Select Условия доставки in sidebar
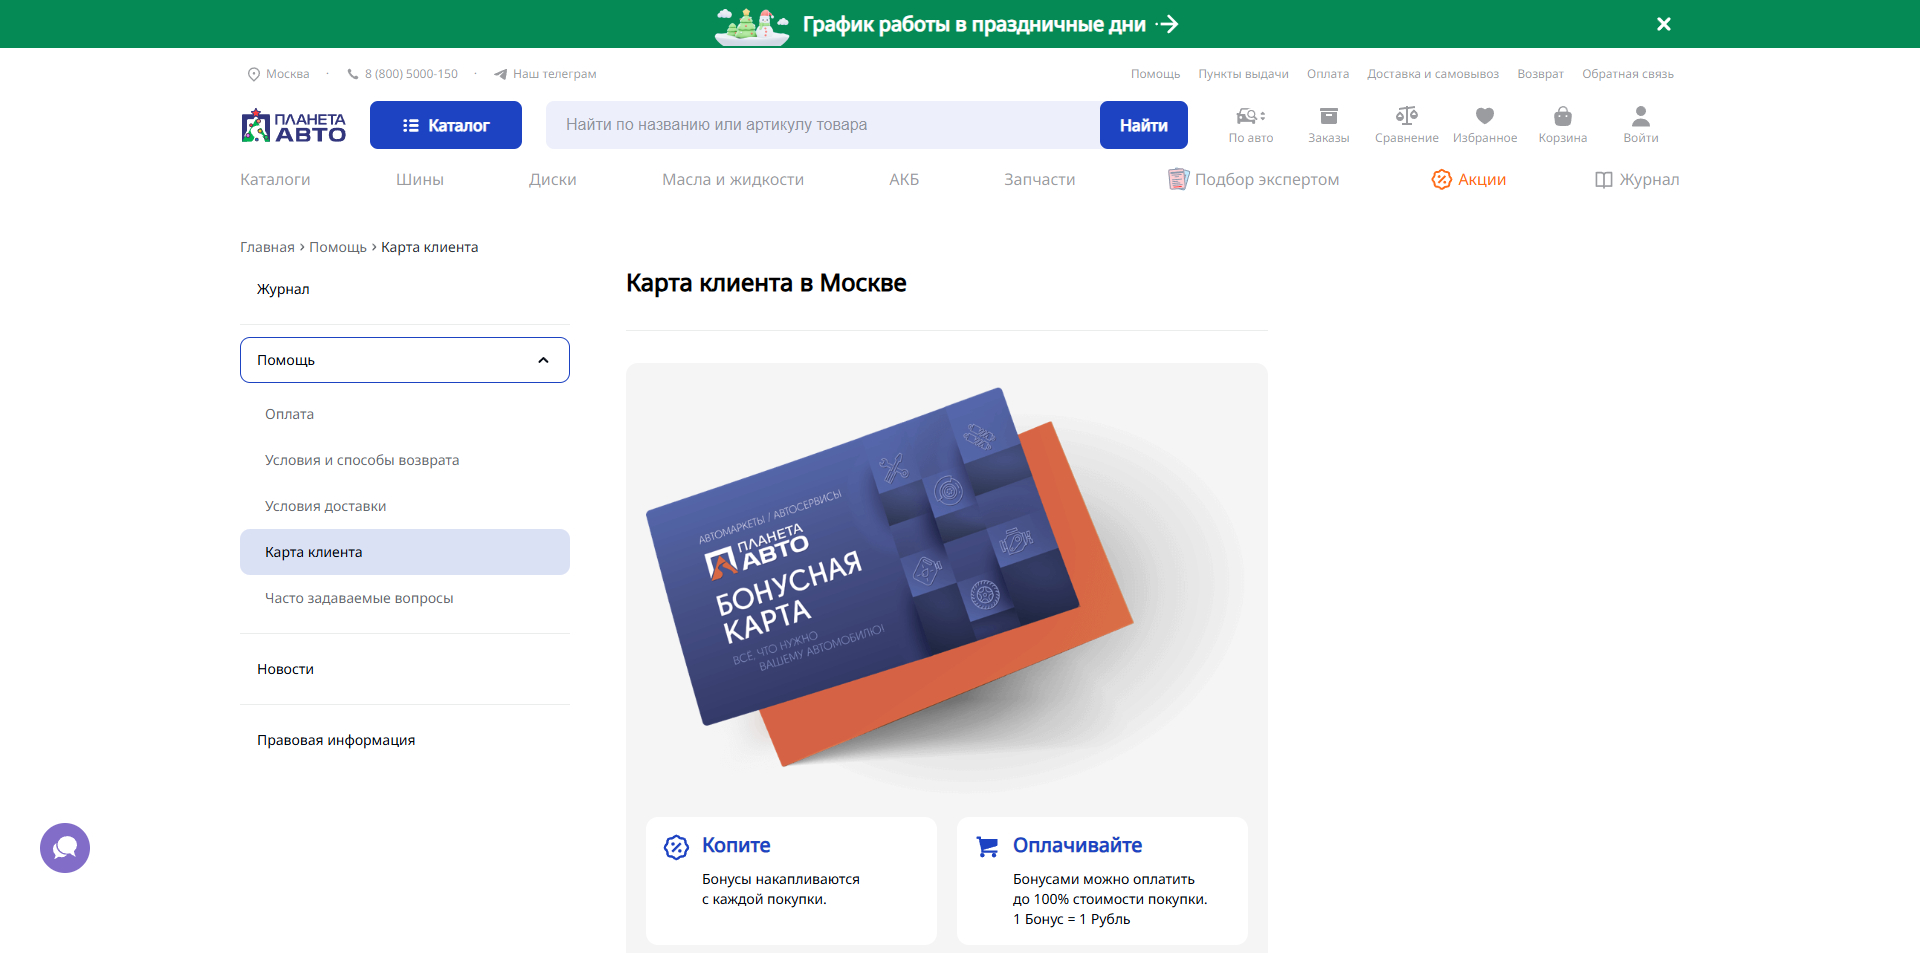Screen dimensions: 1920x953 324,505
